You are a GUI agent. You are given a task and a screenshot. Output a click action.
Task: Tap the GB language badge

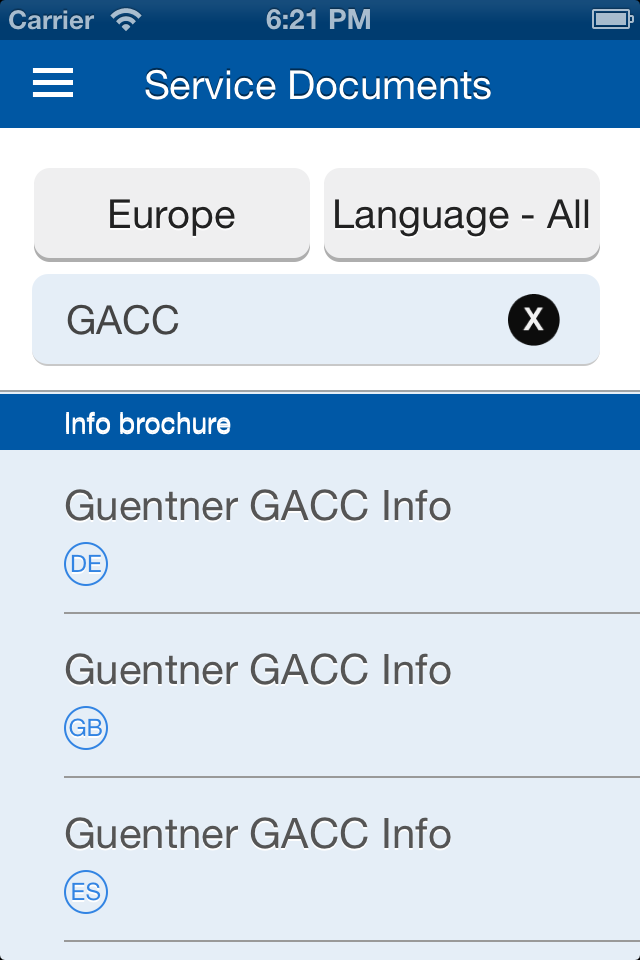point(86,728)
